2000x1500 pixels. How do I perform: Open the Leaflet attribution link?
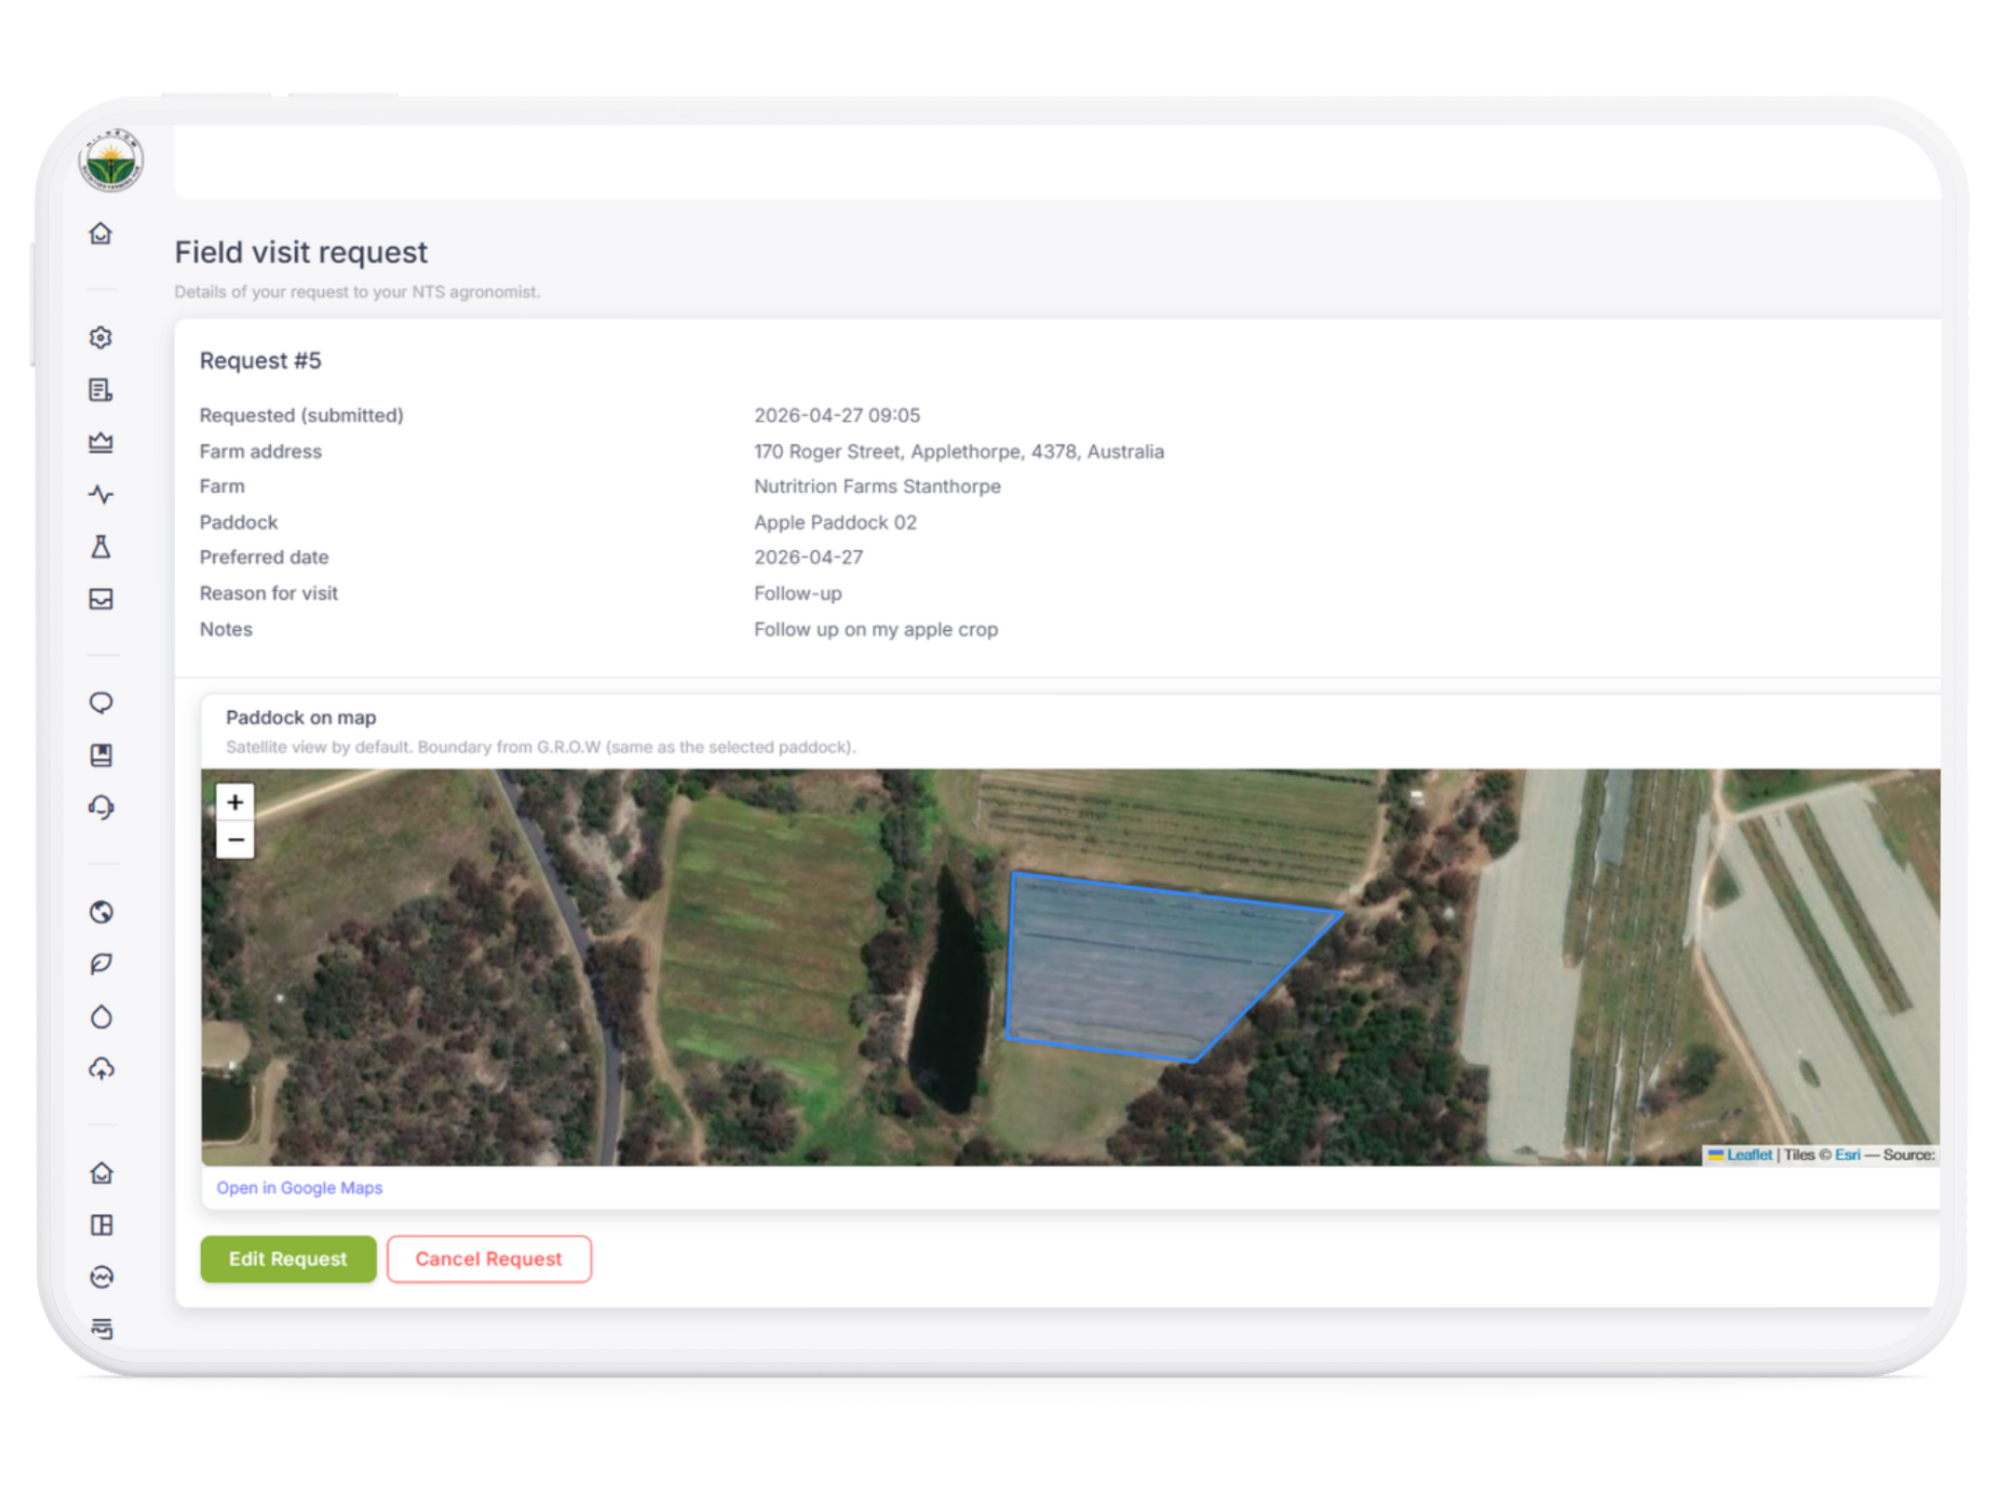point(1748,1155)
